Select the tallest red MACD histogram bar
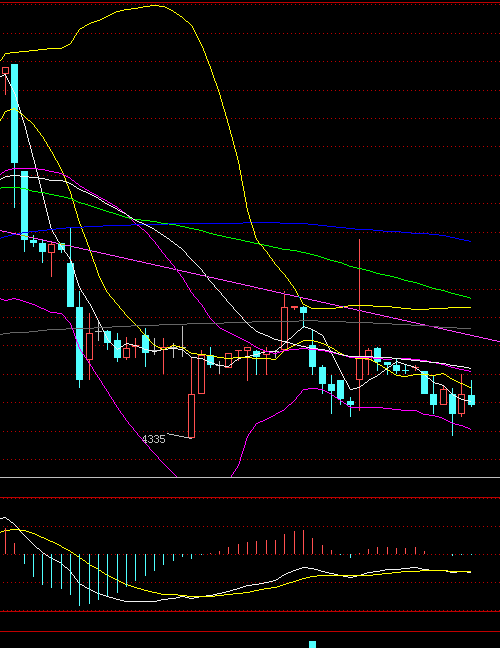 (303, 542)
